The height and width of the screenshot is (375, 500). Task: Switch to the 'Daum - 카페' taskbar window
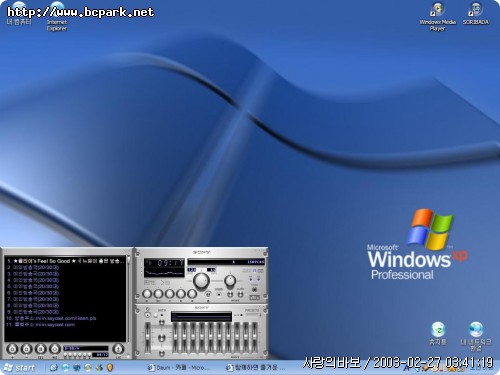179,368
